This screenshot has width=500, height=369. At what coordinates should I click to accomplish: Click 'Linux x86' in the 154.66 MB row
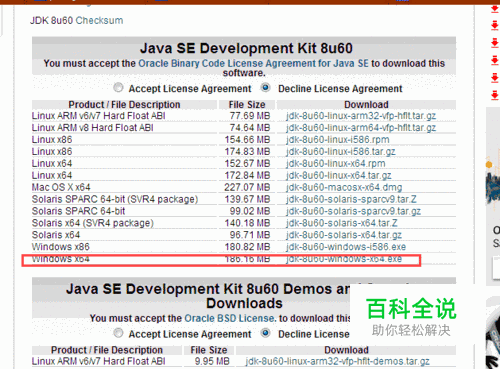tap(52, 140)
